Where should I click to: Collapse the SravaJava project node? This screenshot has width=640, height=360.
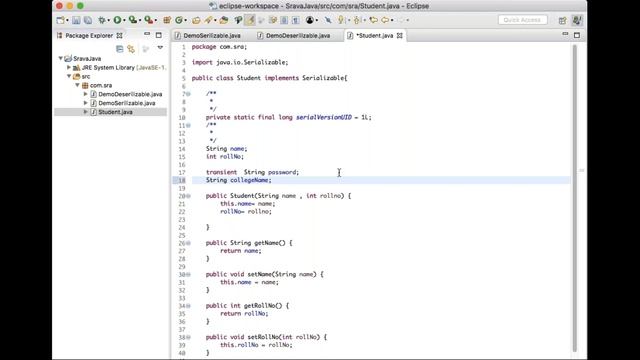61,58
